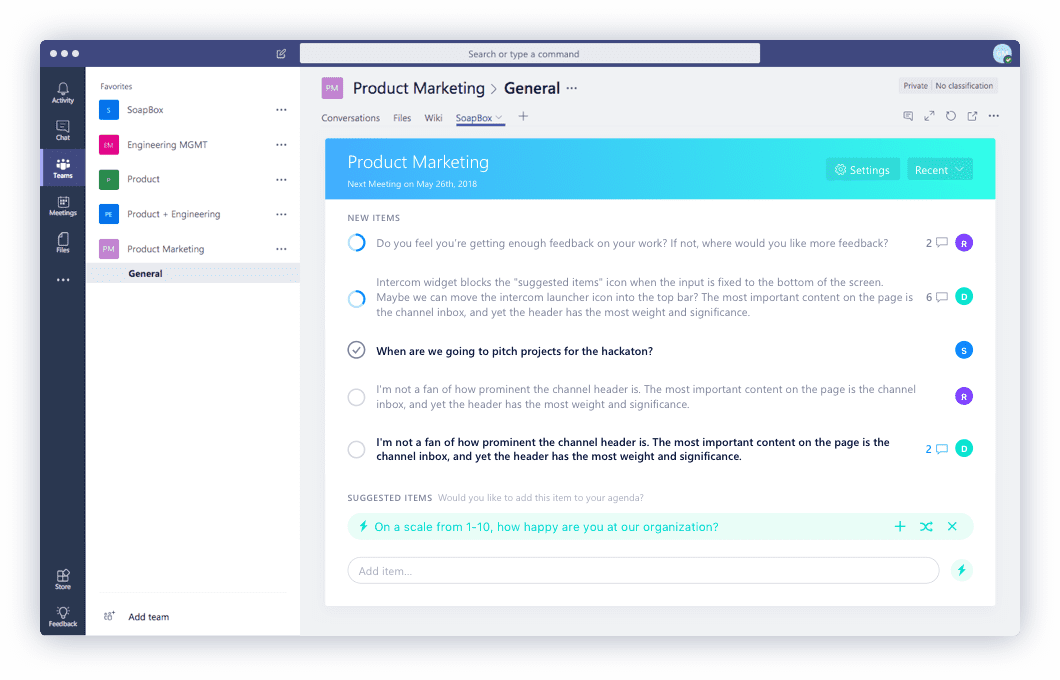1060x680 pixels.
Task: Click lightning suggestions button beside Add item
Action: point(961,570)
